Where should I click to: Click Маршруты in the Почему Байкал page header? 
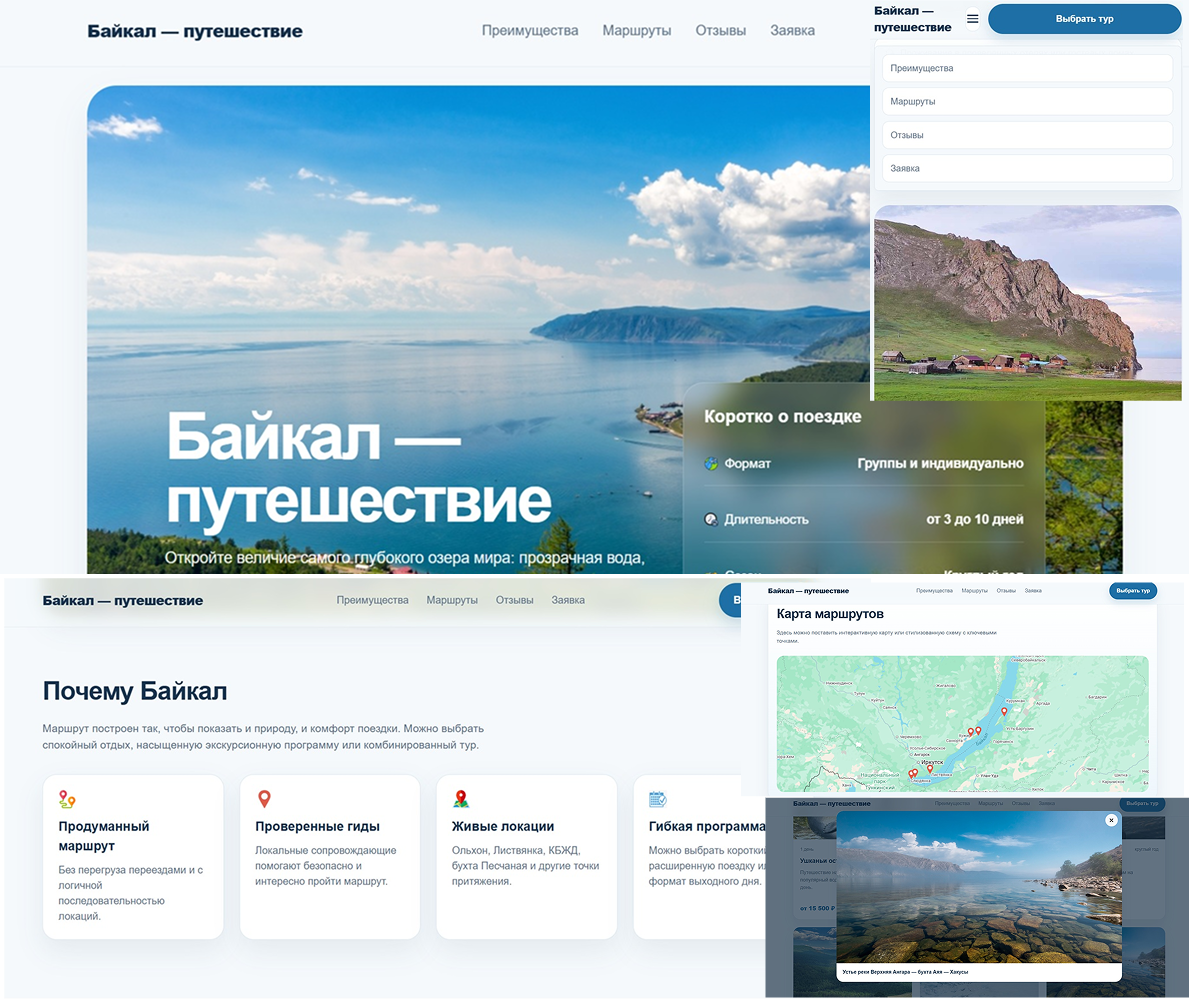[452, 600]
